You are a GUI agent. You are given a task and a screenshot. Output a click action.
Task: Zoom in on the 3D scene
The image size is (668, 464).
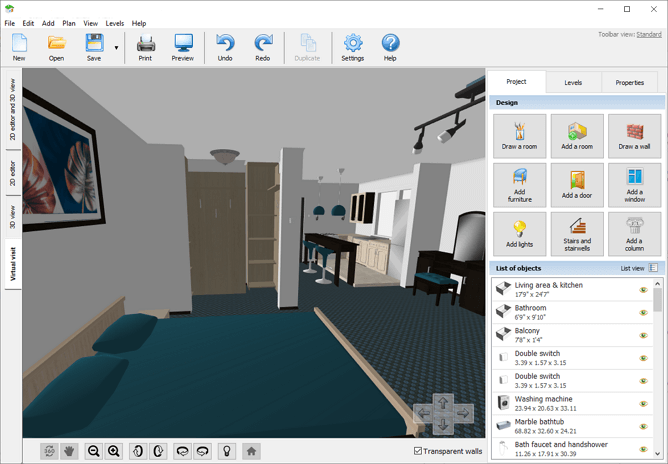pyautogui.click(x=114, y=451)
